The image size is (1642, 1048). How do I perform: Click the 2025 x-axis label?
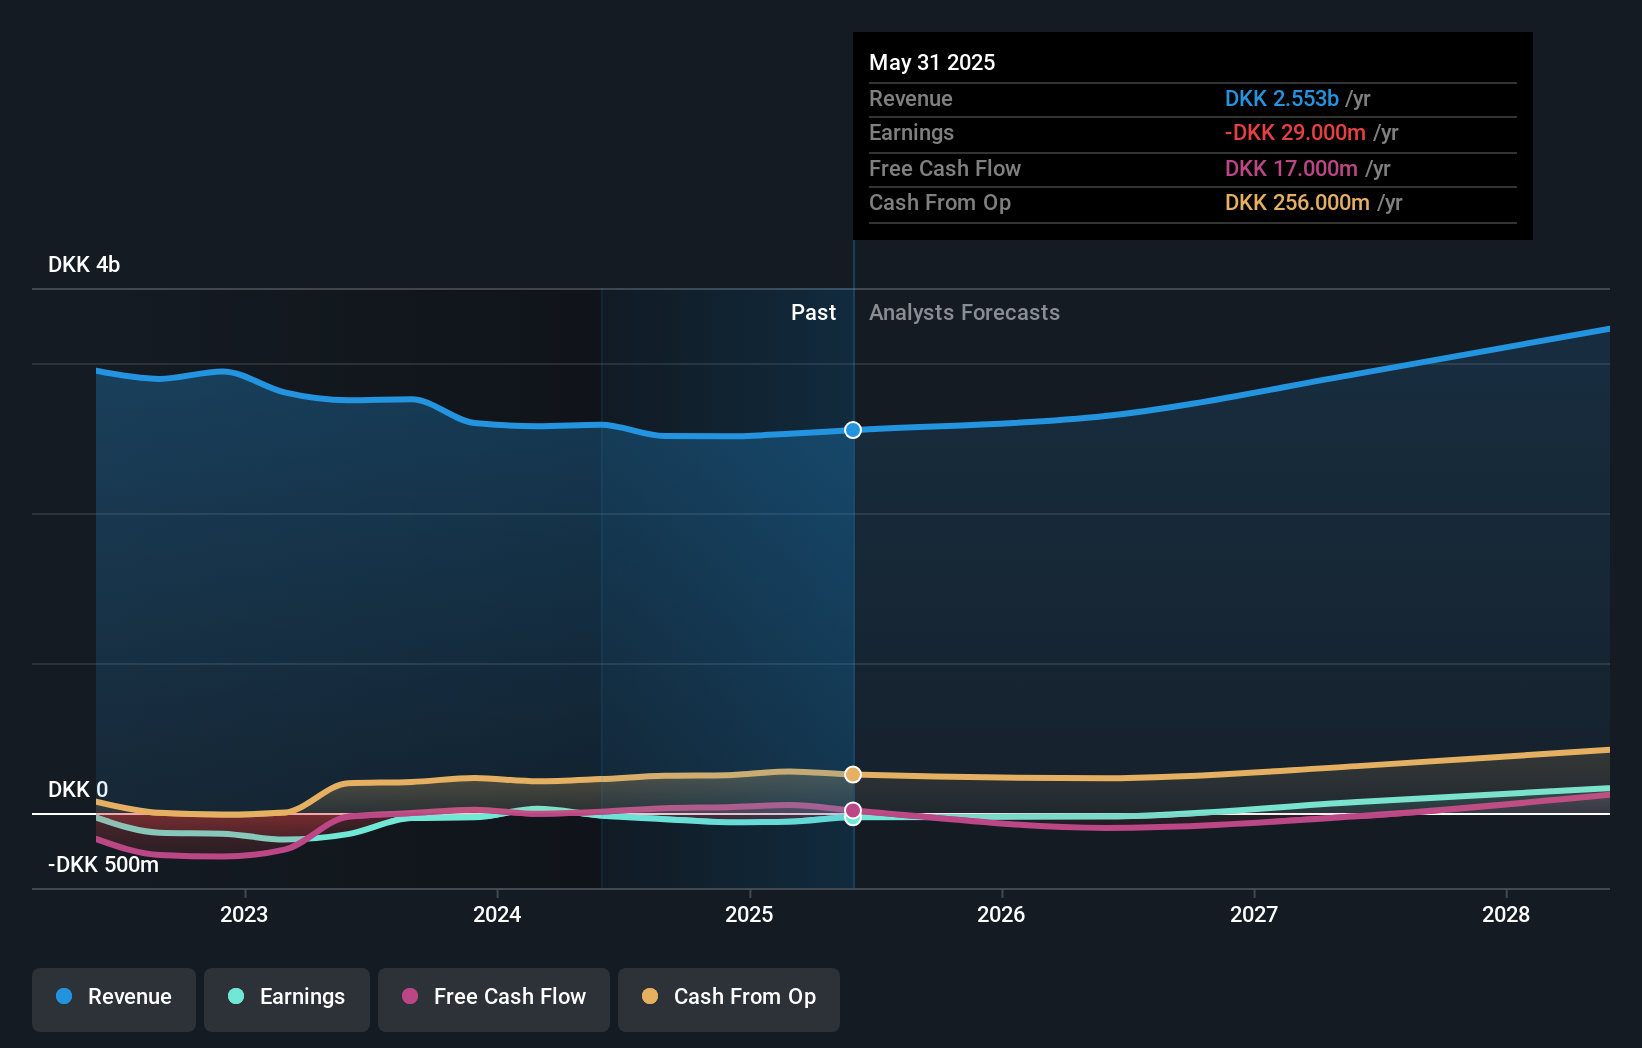[x=749, y=915]
